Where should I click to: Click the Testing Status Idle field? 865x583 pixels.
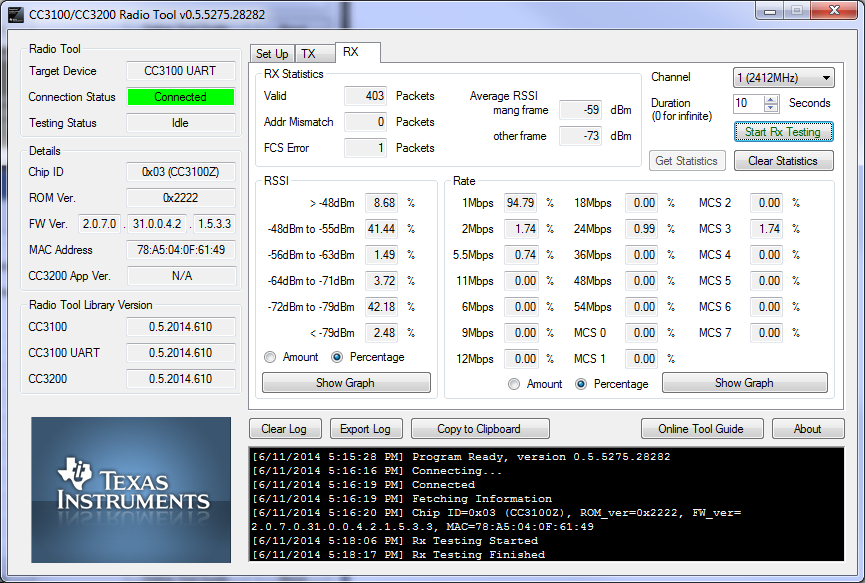click(x=181, y=123)
